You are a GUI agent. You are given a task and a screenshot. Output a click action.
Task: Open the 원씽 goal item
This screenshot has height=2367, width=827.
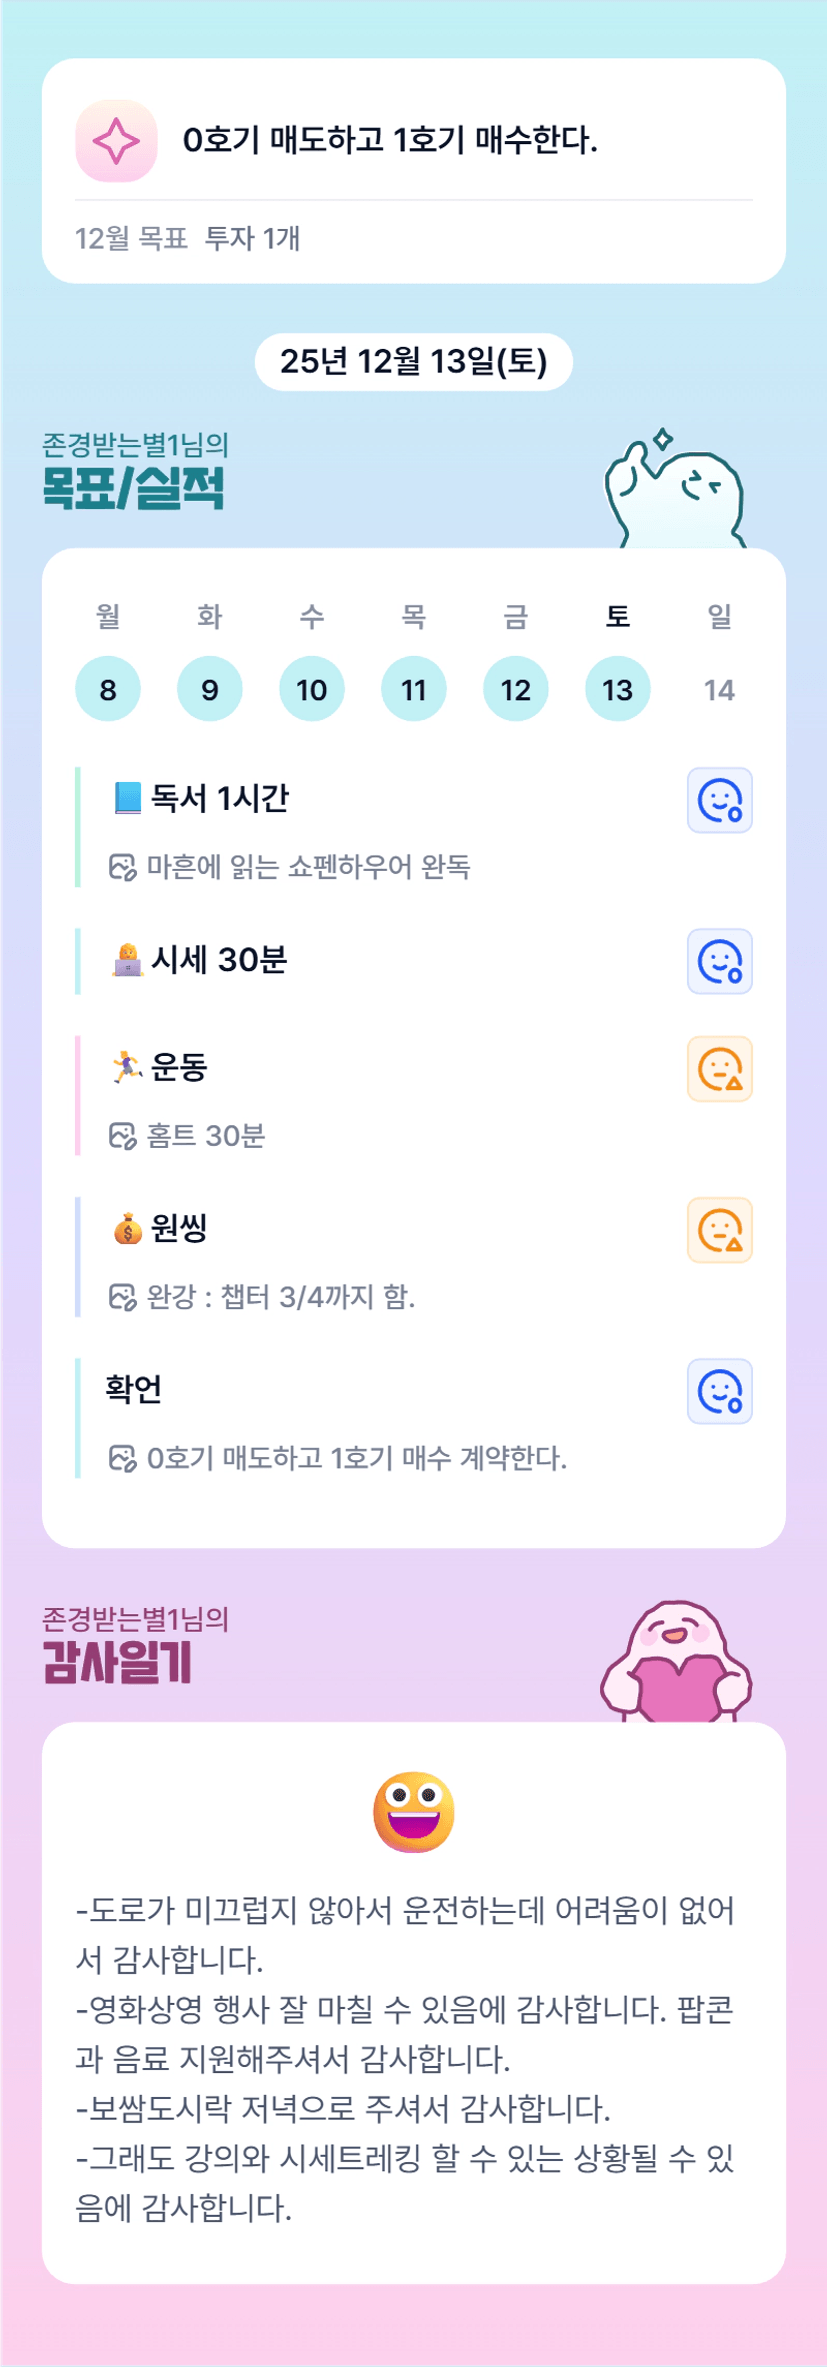[180, 1228]
